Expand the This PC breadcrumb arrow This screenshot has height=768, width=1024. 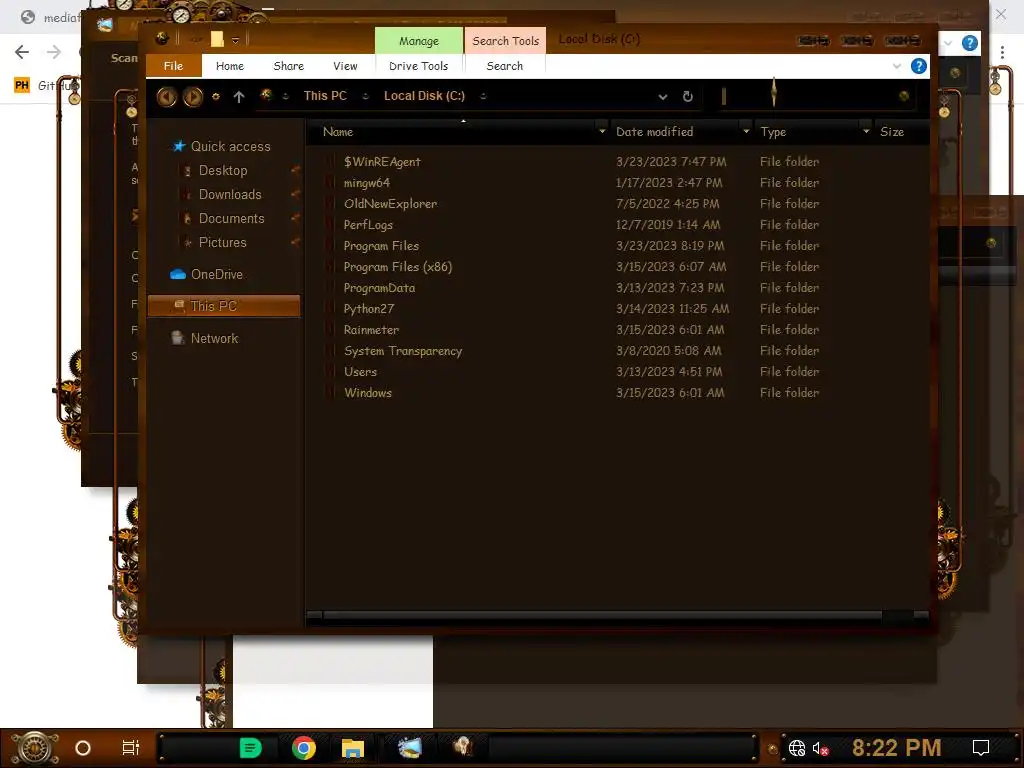tap(365, 96)
